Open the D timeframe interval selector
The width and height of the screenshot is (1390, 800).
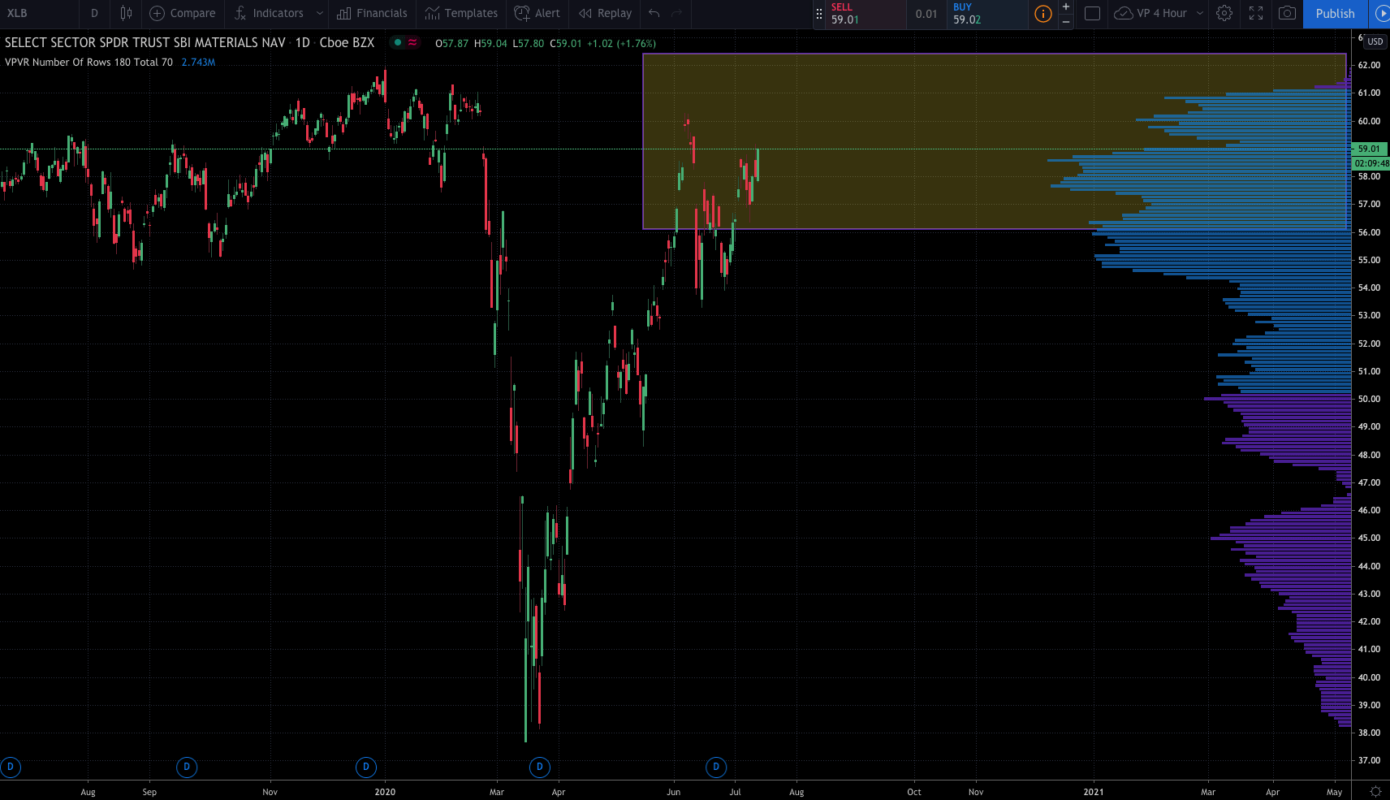(x=94, y=13)
